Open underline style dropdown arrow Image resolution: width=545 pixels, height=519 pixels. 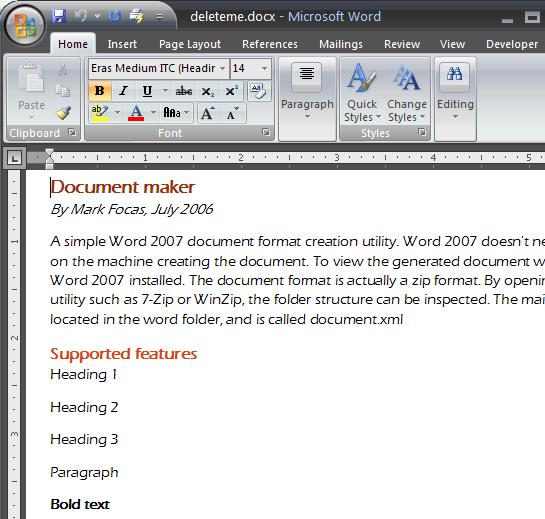coord(165,91)
